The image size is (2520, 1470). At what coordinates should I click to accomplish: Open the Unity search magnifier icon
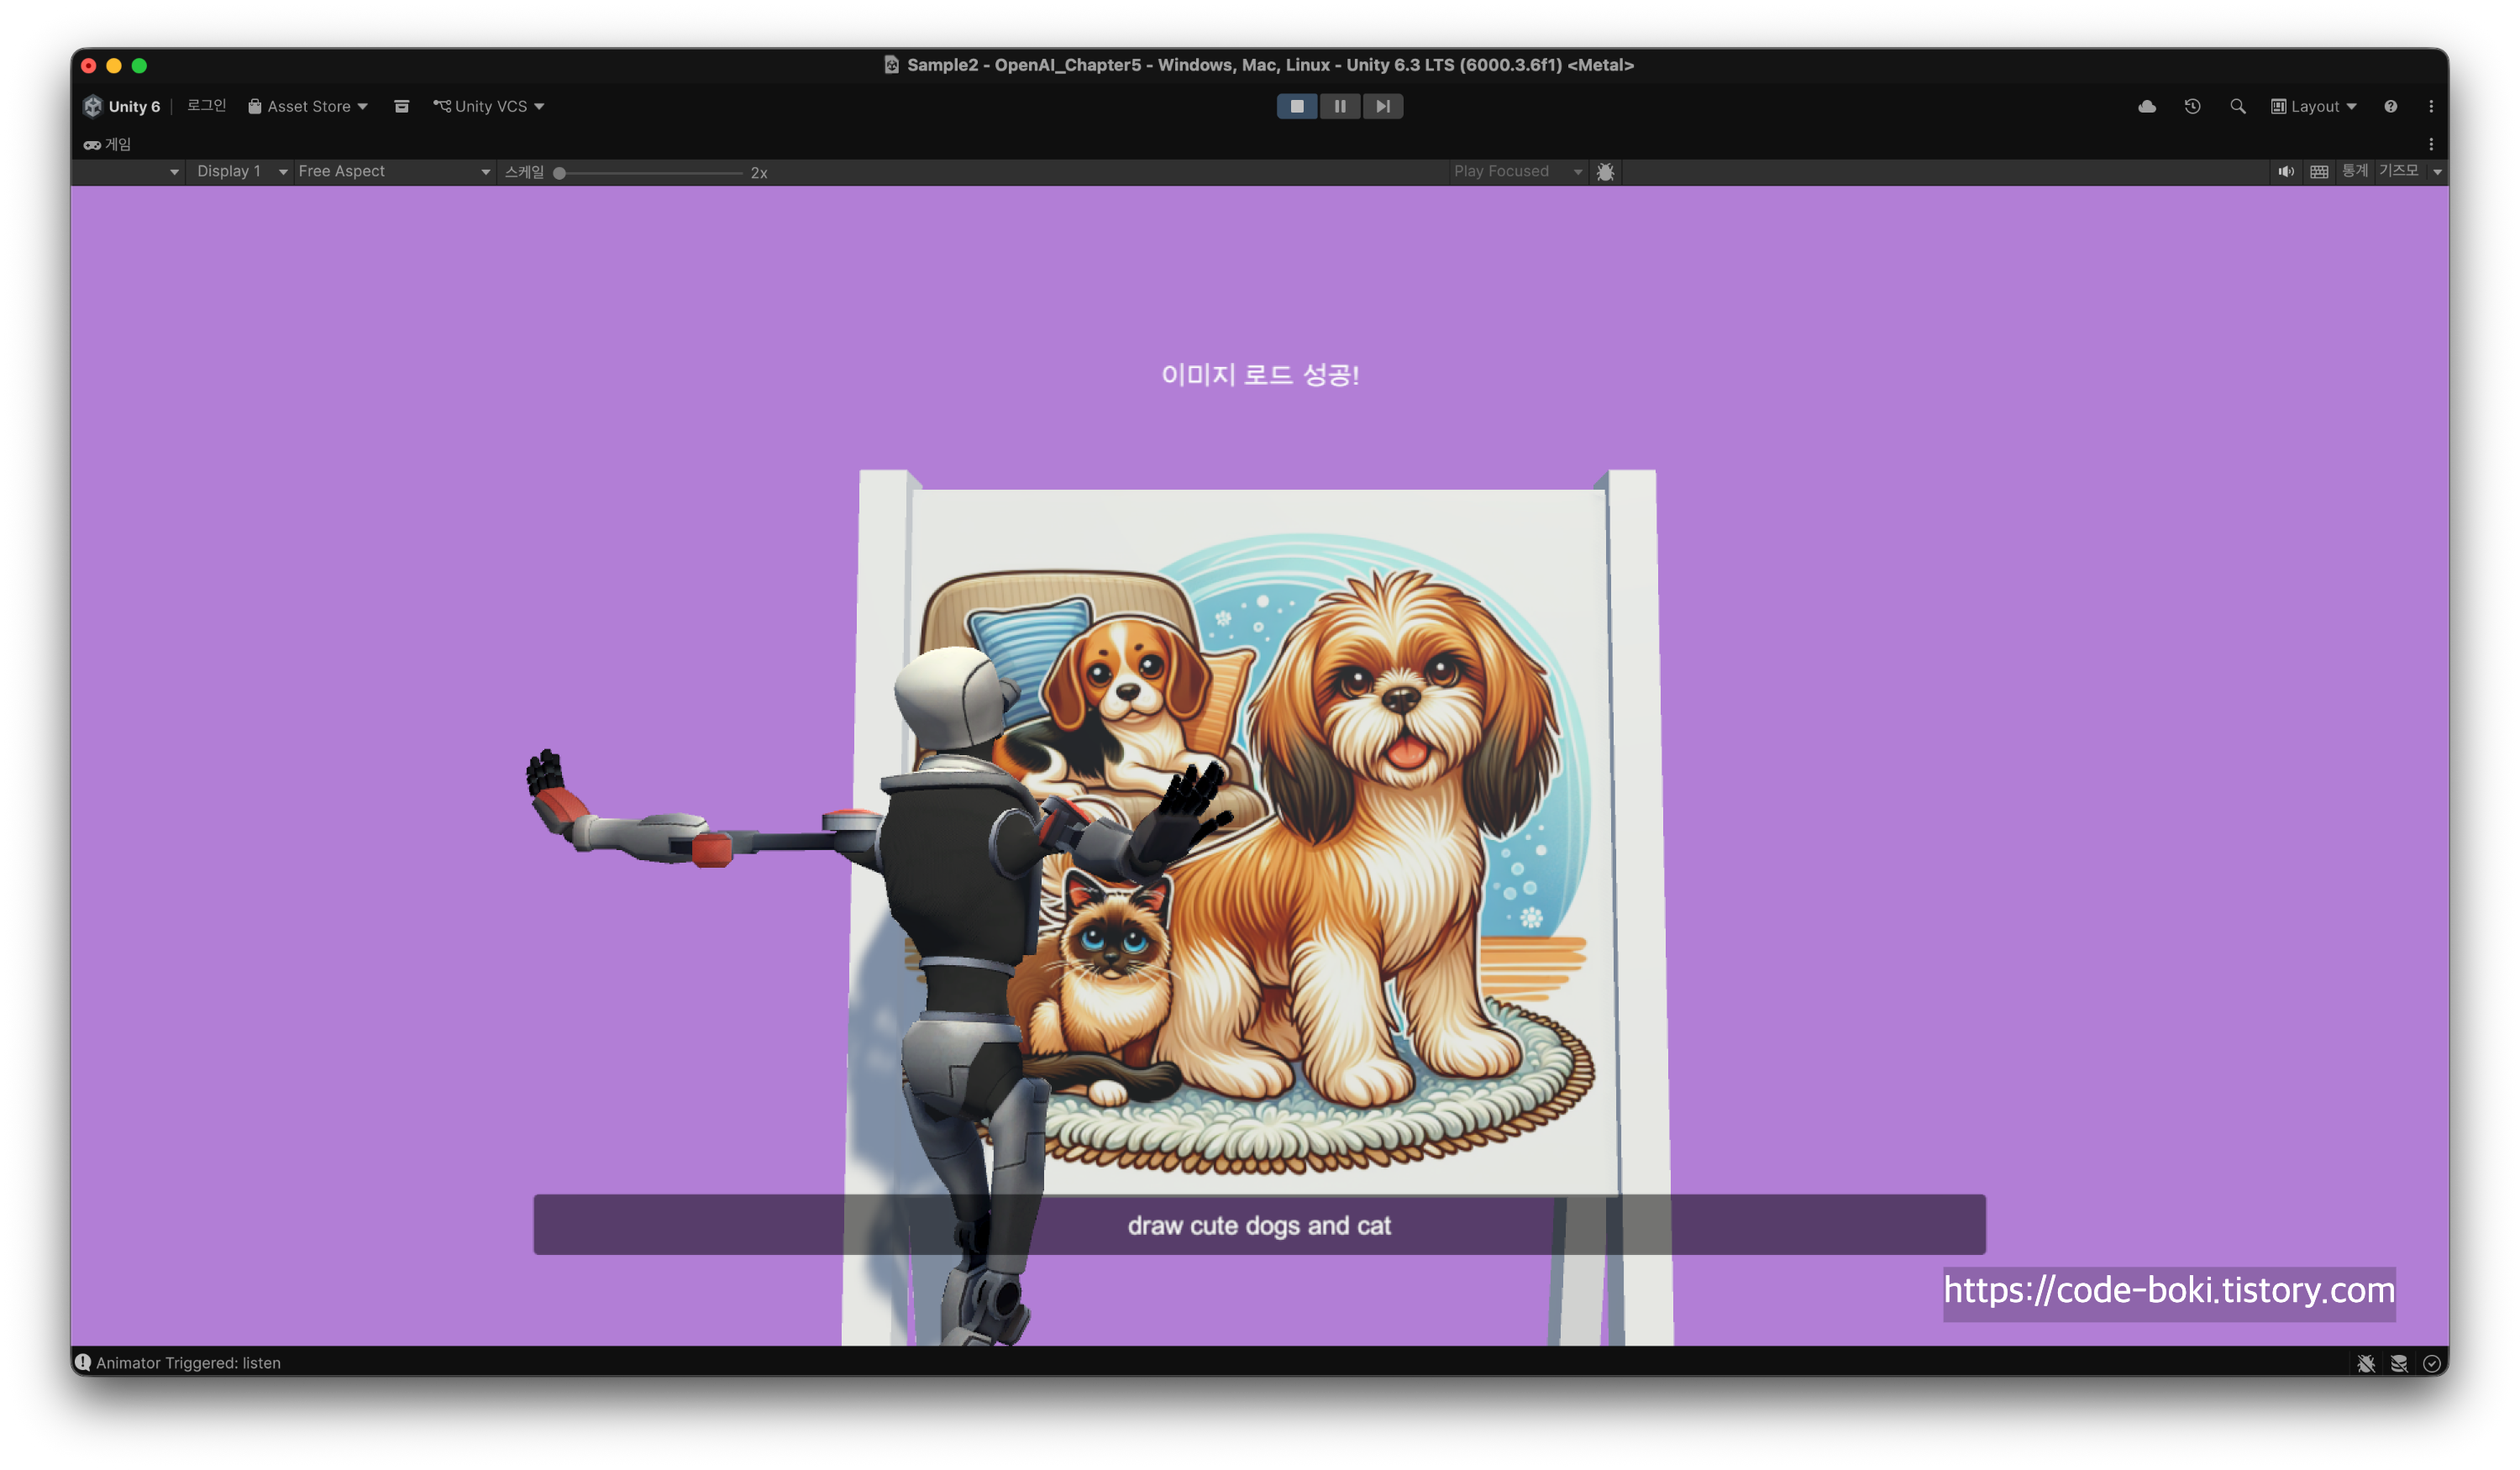coord(2238,106)
